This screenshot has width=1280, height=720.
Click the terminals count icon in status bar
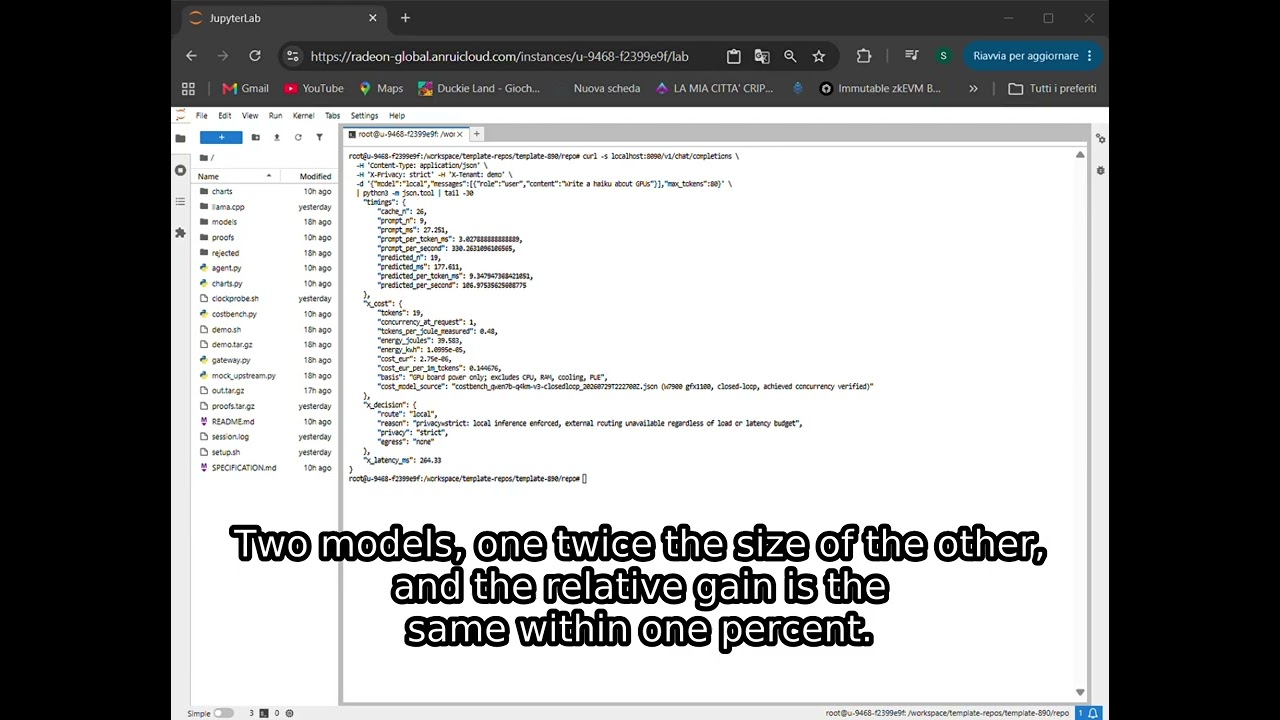point(264,713)
